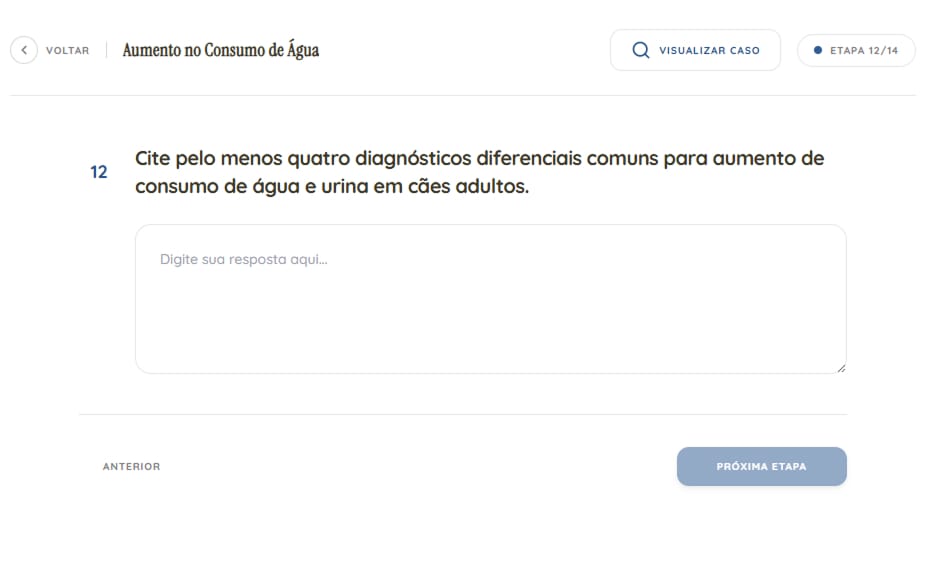Click the 'Digite sua resposta aqui...' placeholder
Viewport: 940px width, 574px height.
(244, 260)
